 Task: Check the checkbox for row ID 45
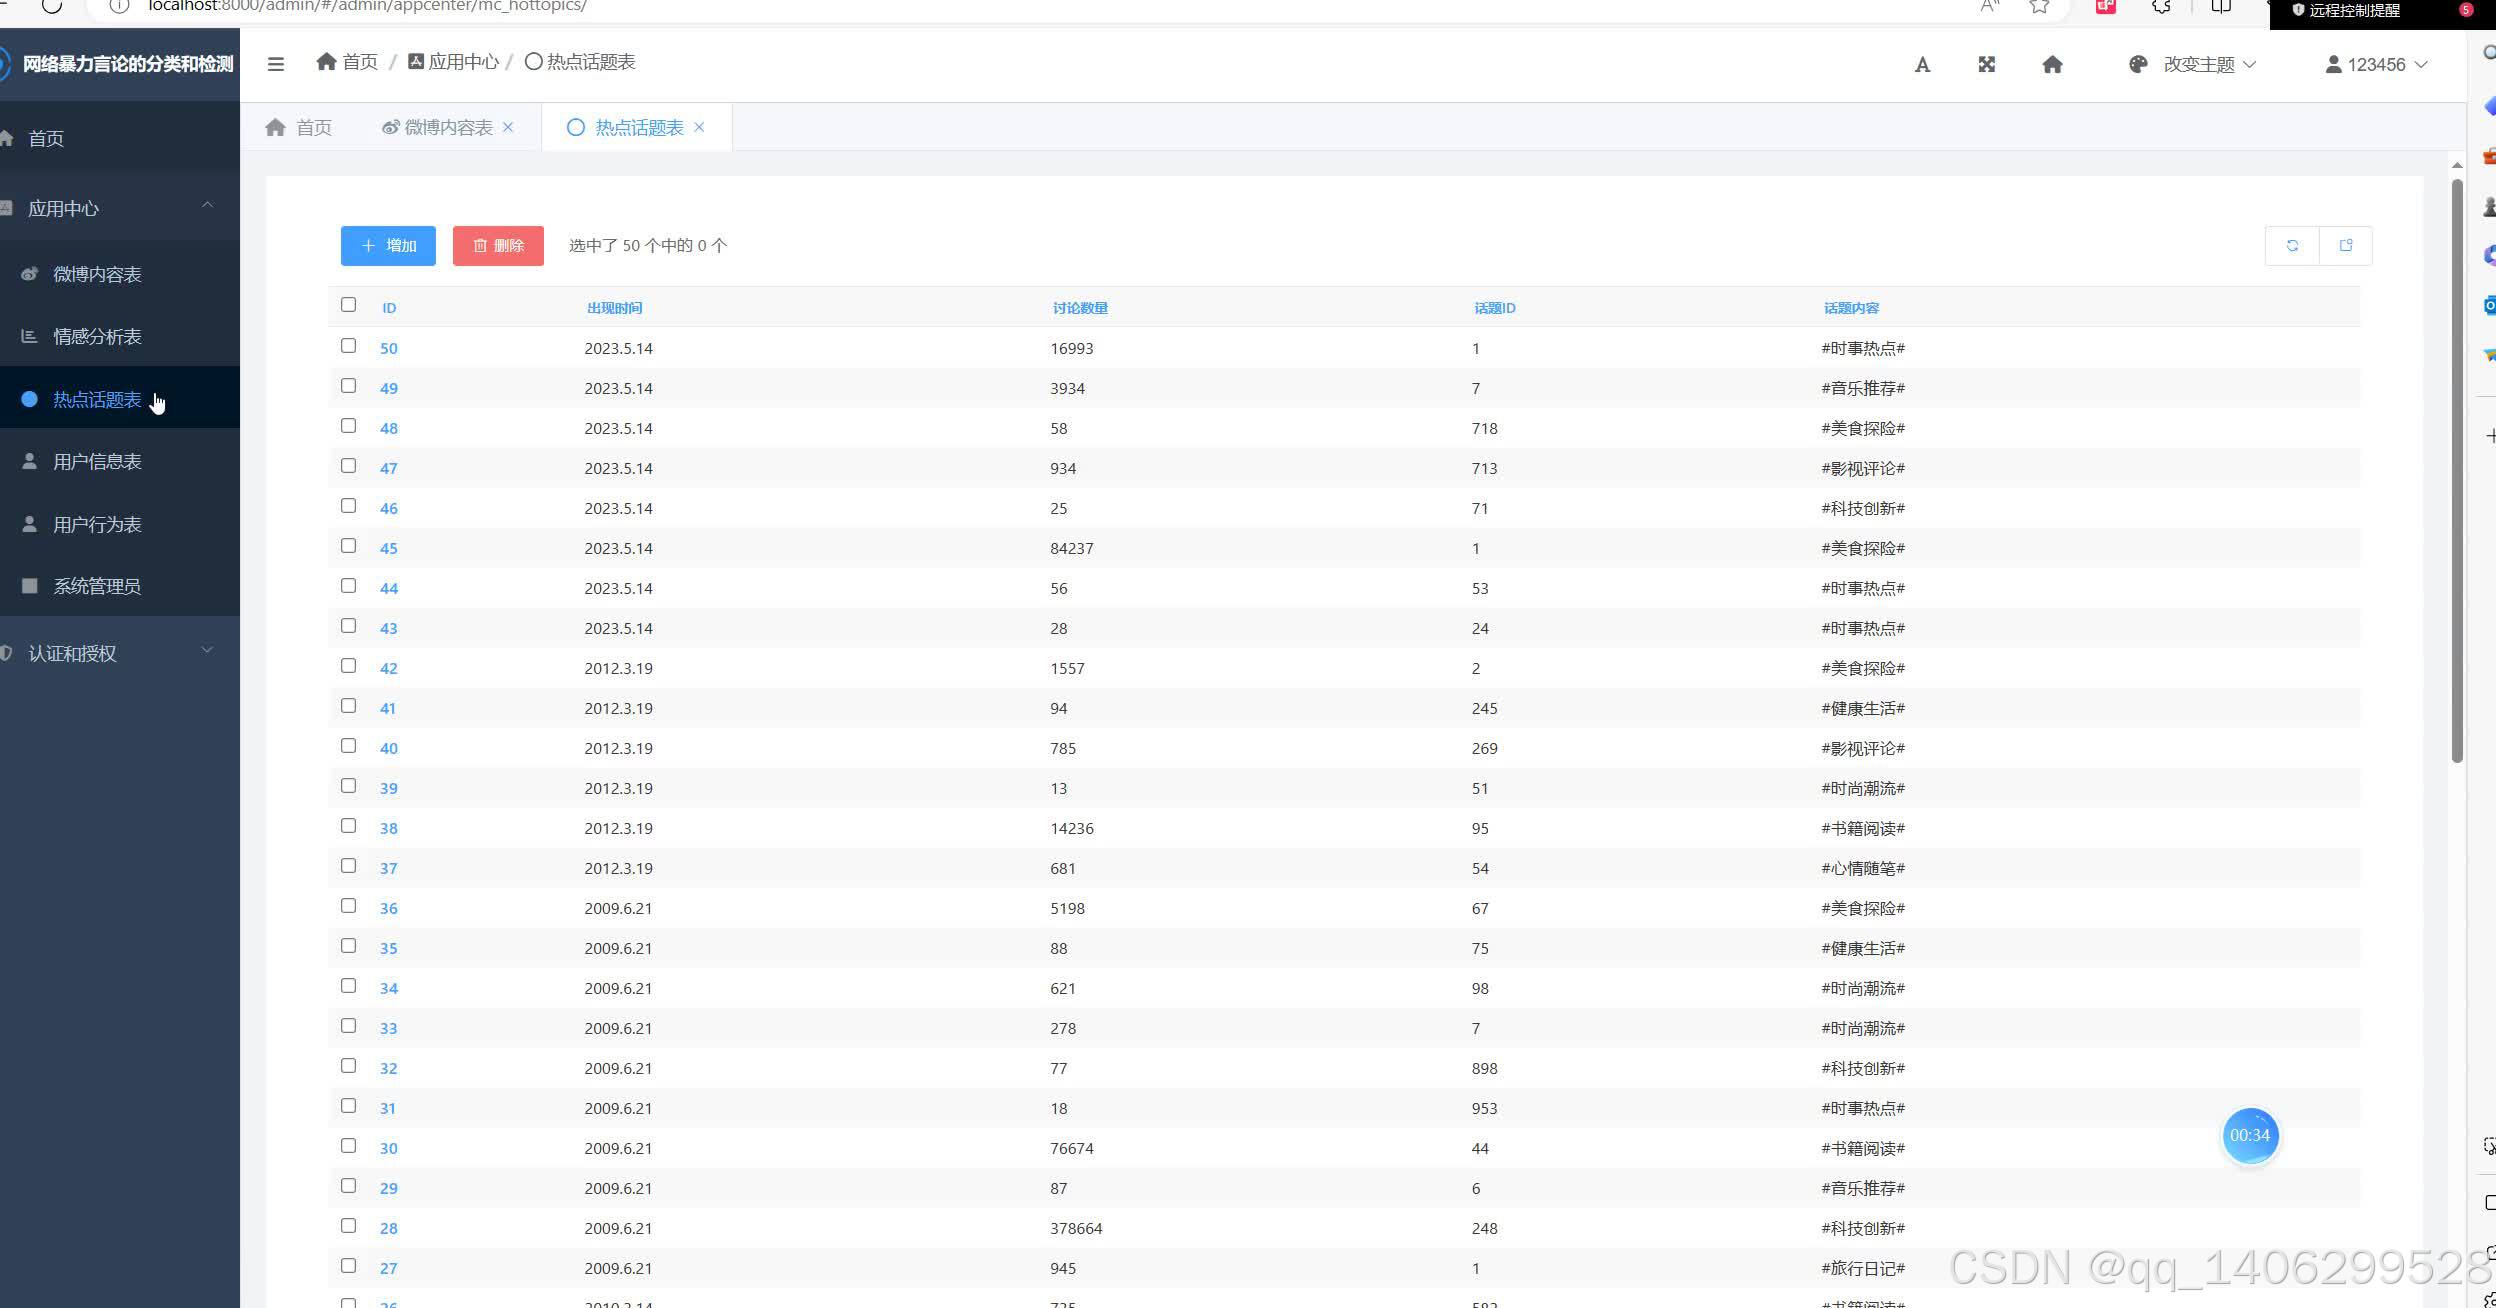tap(348, 546)
